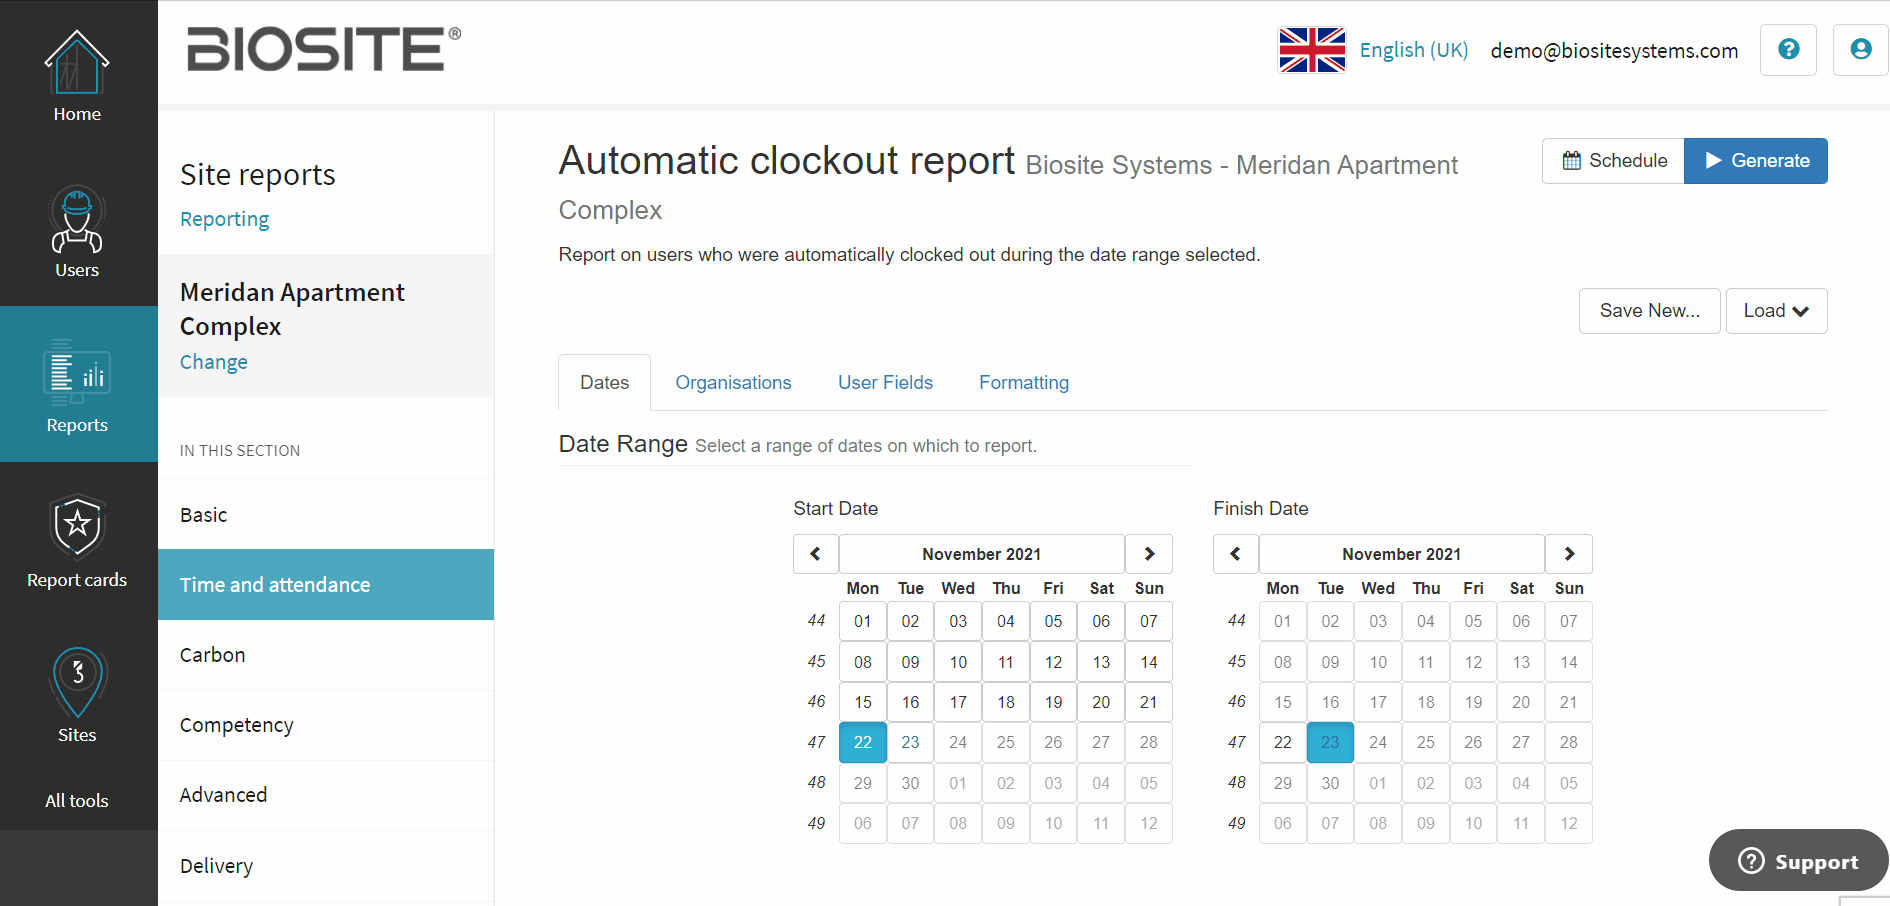Click the Biosite logo
The width and height of the screenshot is (1890, 906).
324,49
